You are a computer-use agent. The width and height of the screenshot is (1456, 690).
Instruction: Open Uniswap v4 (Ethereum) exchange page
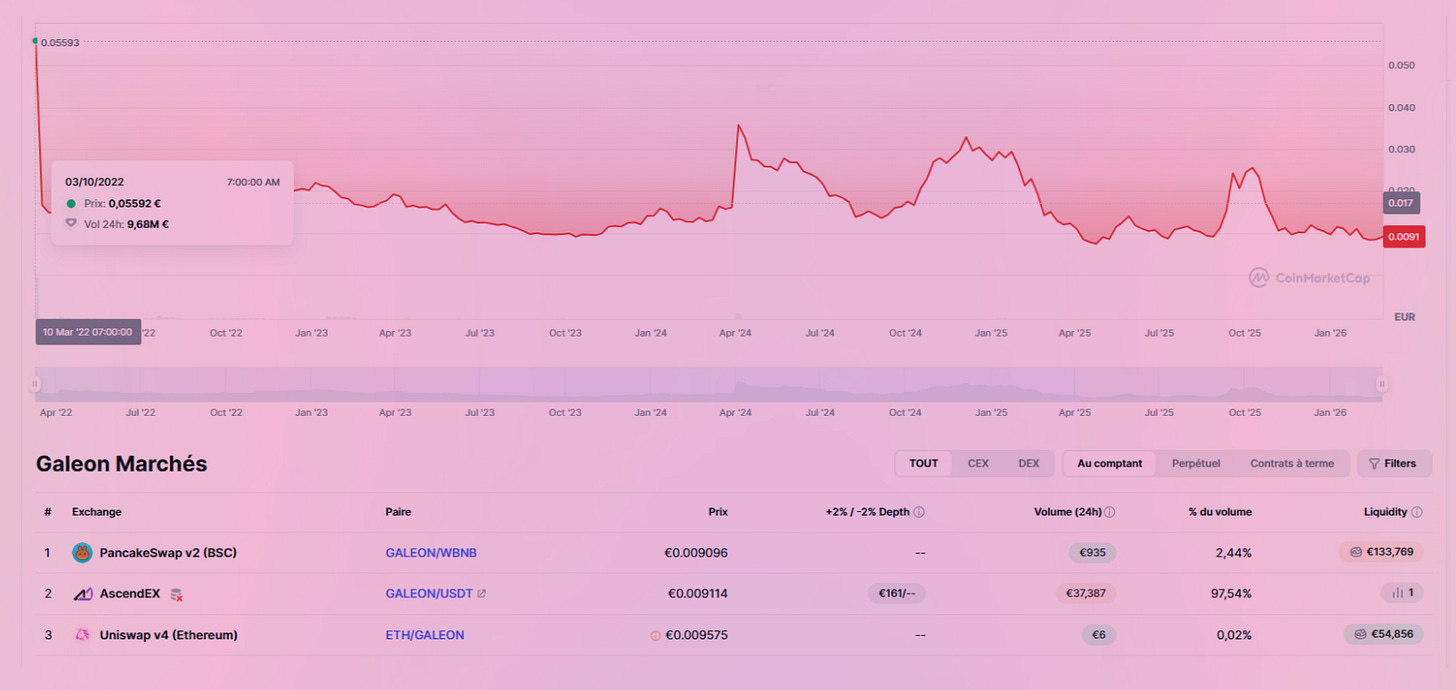(169, 635)
